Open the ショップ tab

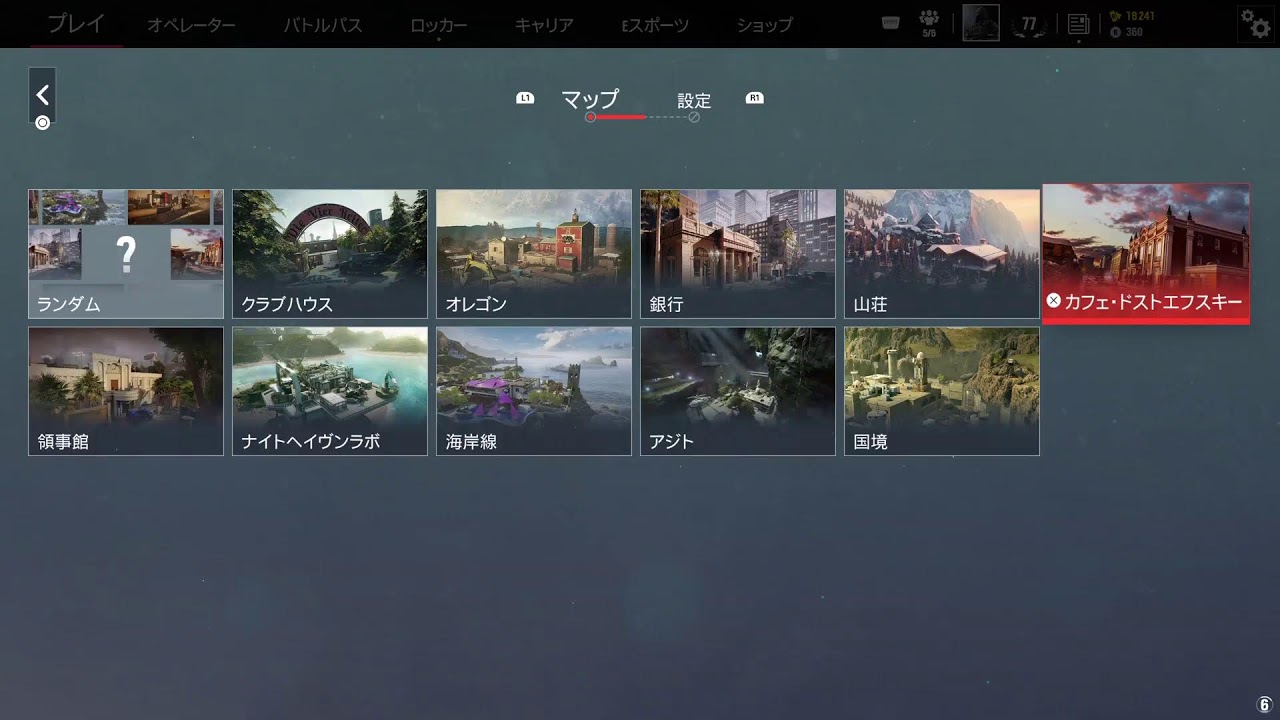[x=765, y=25]
